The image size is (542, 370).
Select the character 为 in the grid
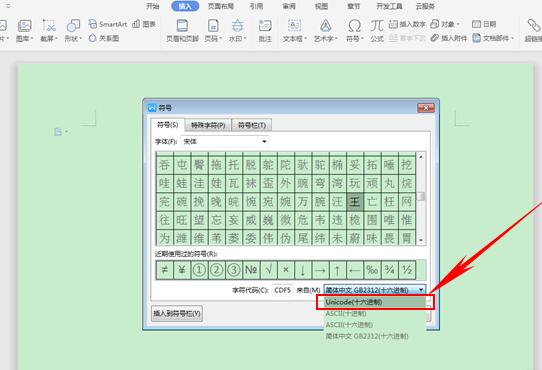[165, 238]
